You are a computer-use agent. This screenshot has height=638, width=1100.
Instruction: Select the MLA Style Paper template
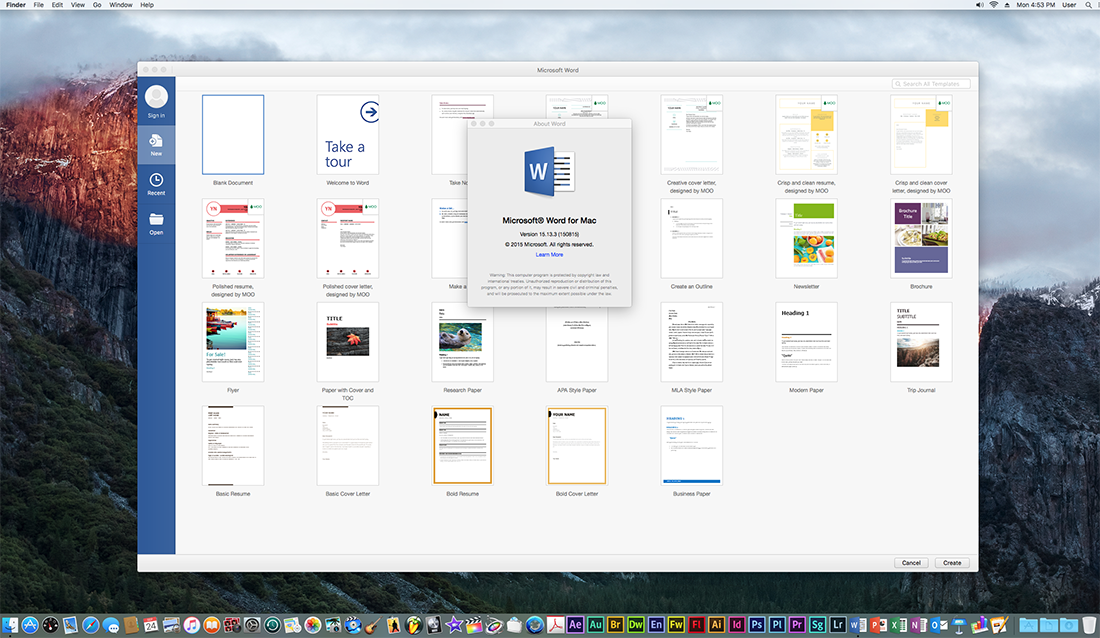click(691, 343)
